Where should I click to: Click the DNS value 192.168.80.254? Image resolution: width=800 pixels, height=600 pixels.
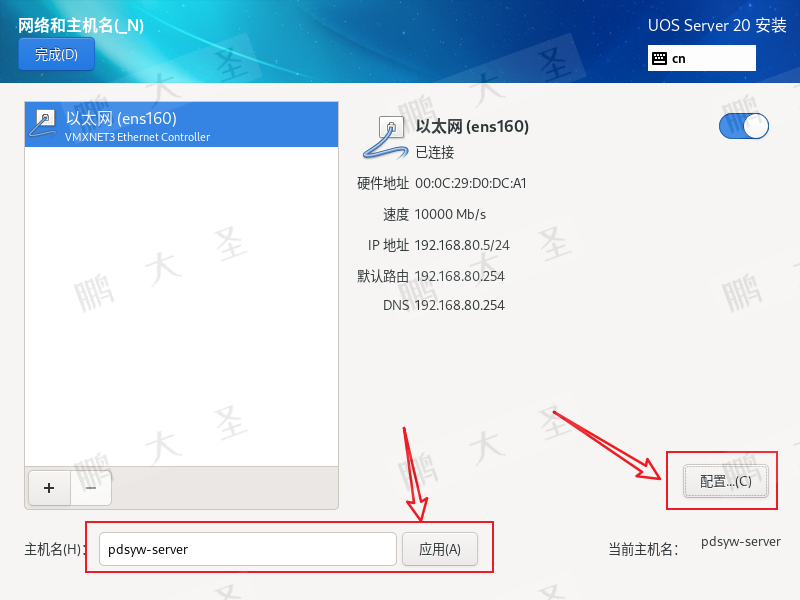point(460,305)
